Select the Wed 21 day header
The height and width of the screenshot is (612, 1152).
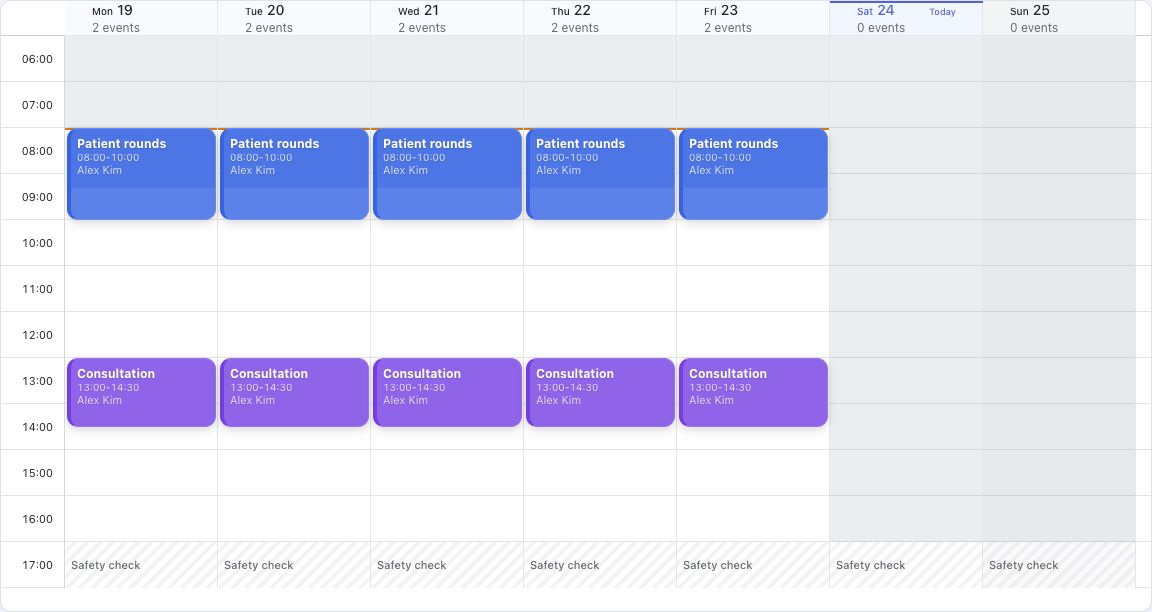pyautogui.click(x=447, y=18)
